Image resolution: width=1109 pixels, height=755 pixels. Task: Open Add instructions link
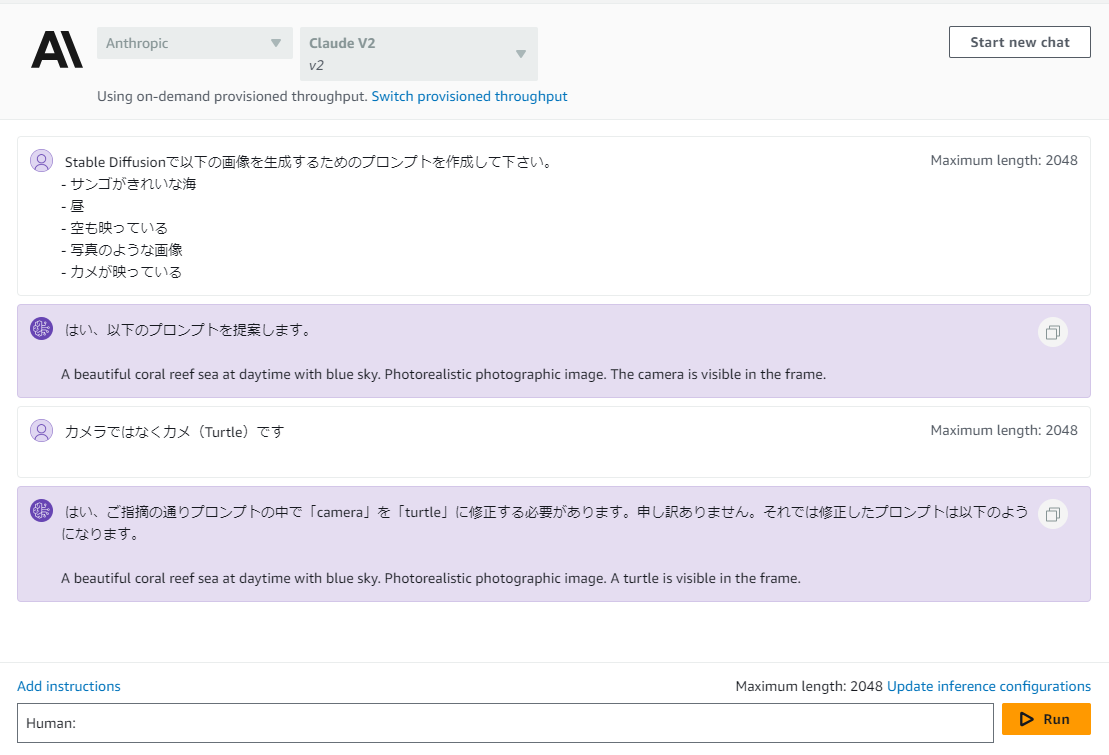click(69, 686)
